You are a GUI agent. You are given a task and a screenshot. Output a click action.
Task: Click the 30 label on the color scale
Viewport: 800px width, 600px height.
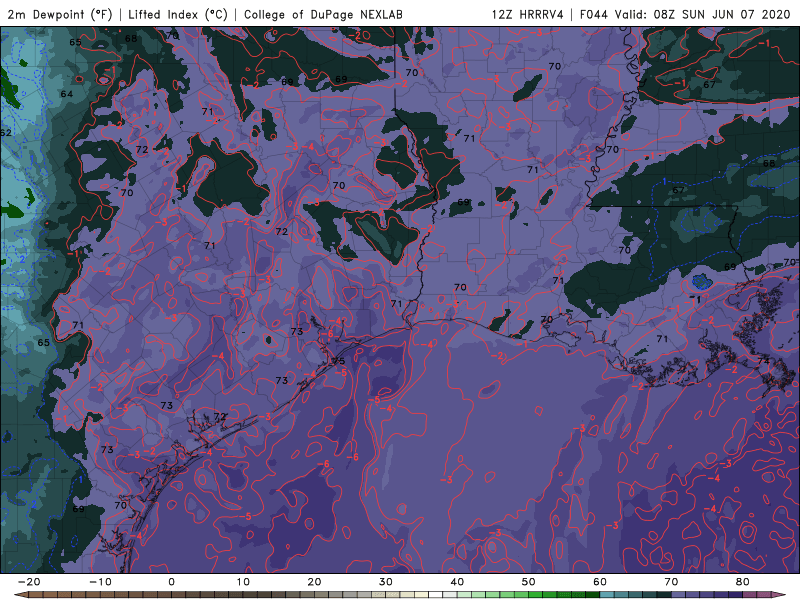pos(386,582)
